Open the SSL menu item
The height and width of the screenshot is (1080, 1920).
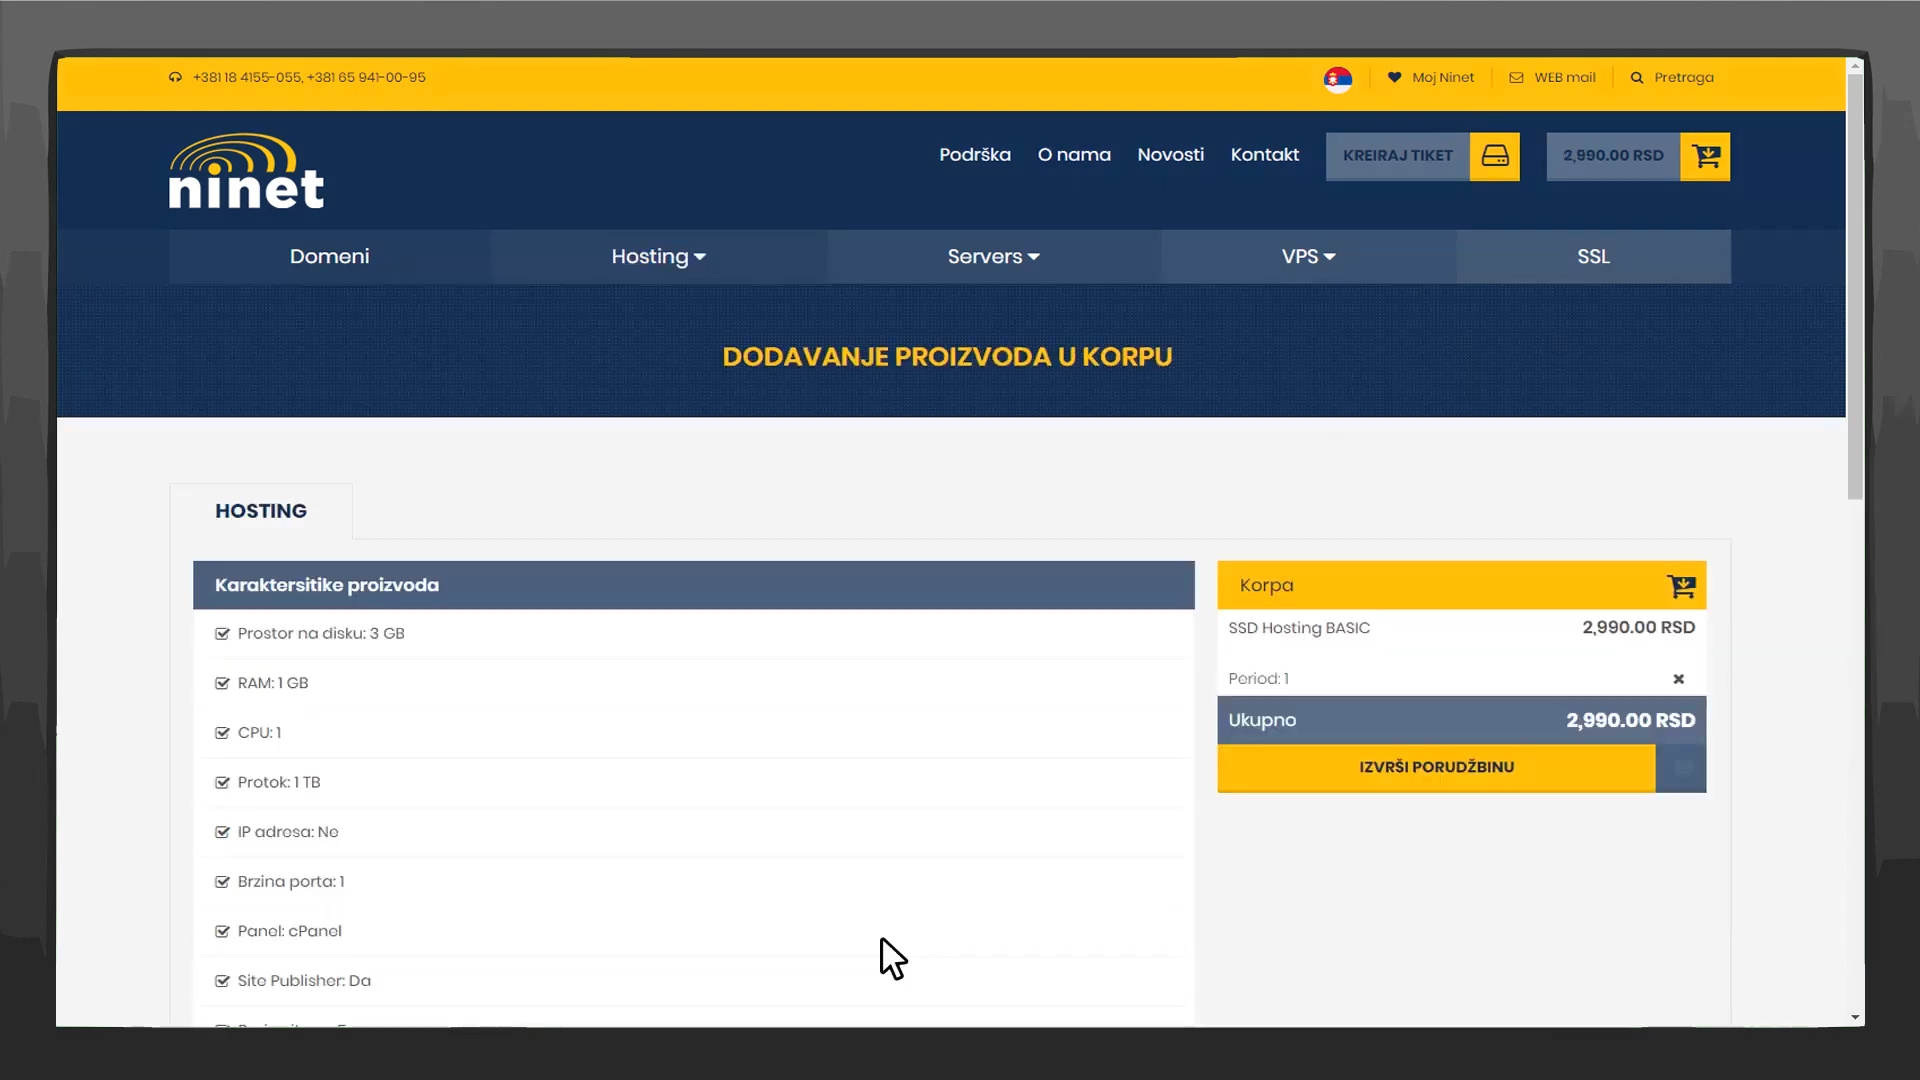pyautogui.click(x=1593, y=257)
